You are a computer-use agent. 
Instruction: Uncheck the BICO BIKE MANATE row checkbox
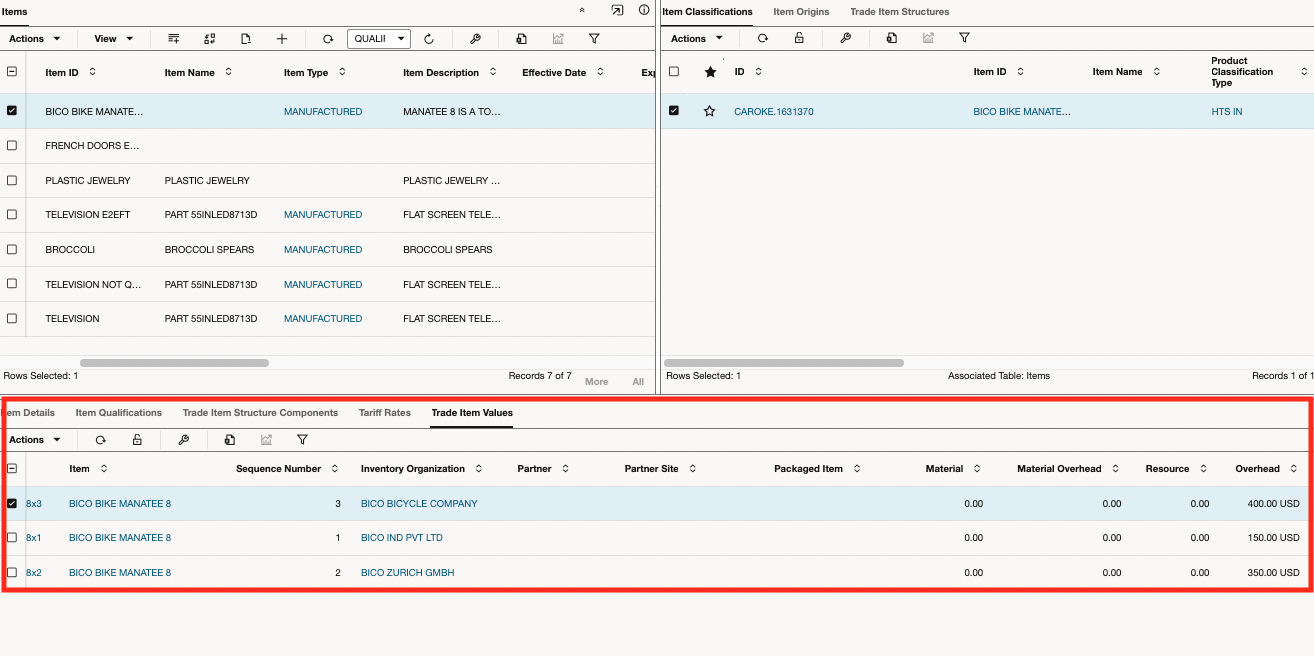point(12,111)
